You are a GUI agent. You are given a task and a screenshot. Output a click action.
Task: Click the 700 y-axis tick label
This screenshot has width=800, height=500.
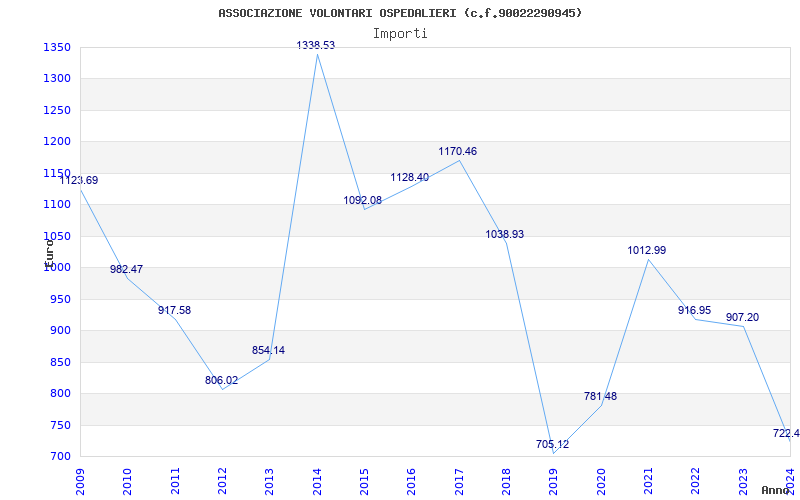[59, 456]
